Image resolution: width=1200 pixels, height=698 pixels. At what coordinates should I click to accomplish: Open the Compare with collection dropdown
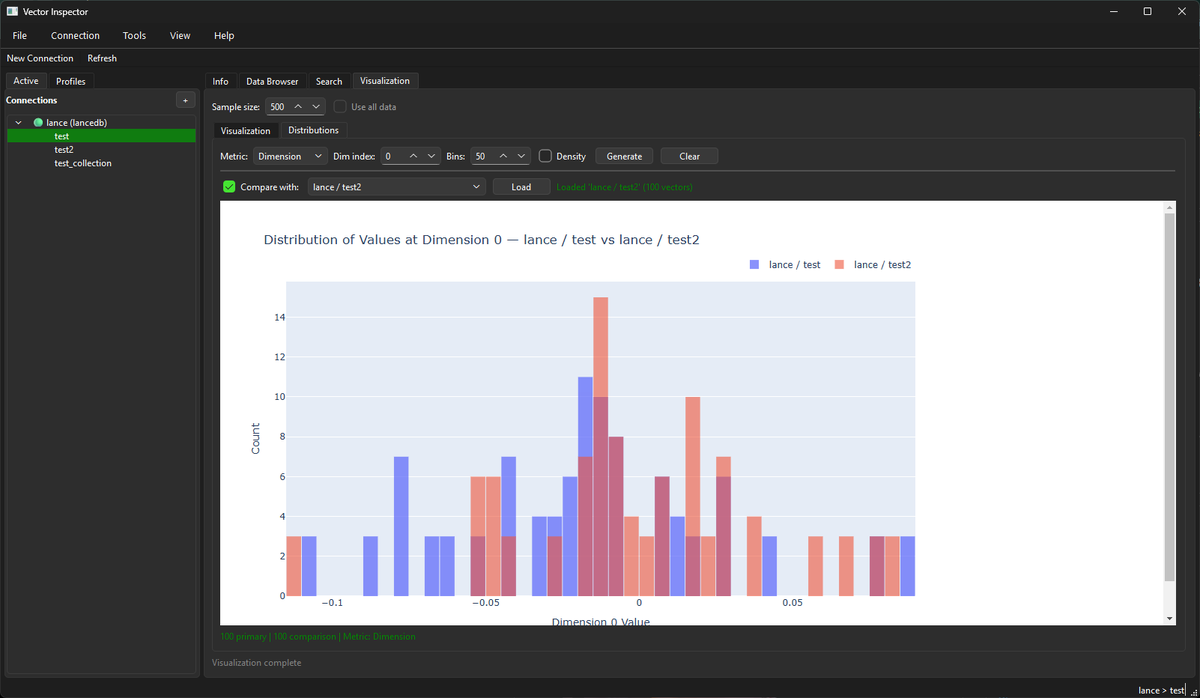pyautogui.click(x=396, y=187)
